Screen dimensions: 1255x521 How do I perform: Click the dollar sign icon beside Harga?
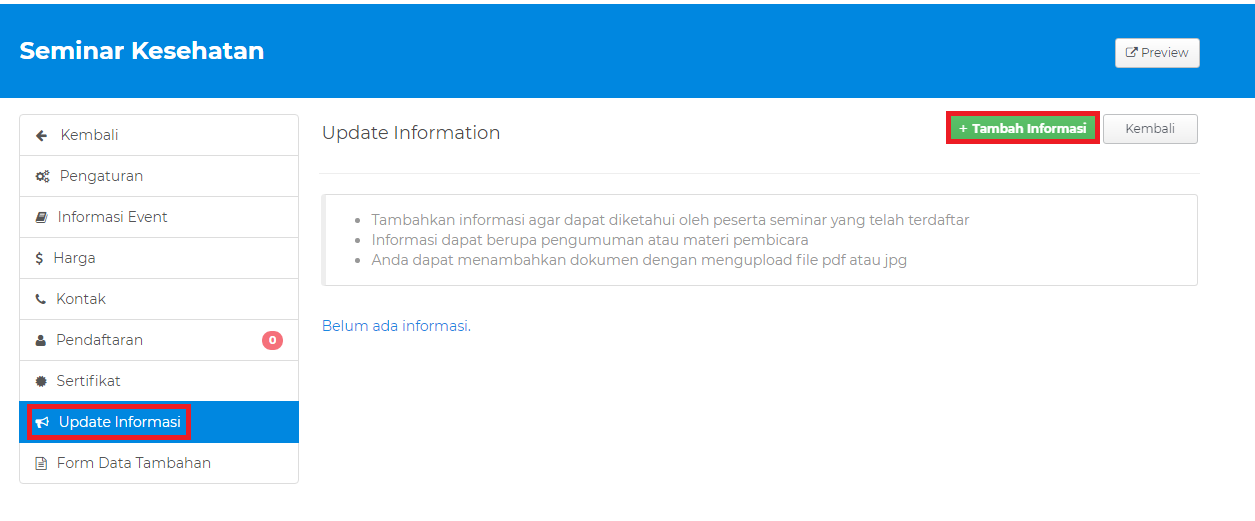[x=40, y=259]
